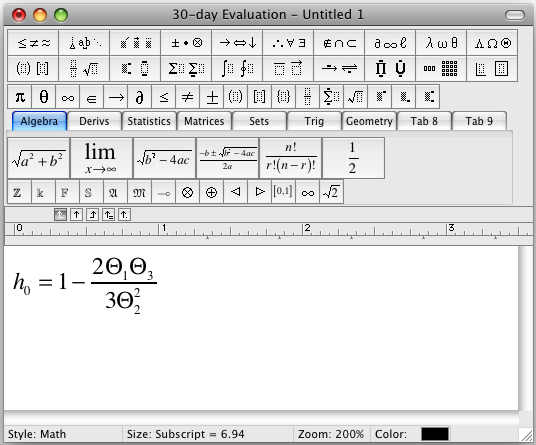536x445 pixels.
Task: Insert parentheses template from small bar
Action: pos(236,97)
